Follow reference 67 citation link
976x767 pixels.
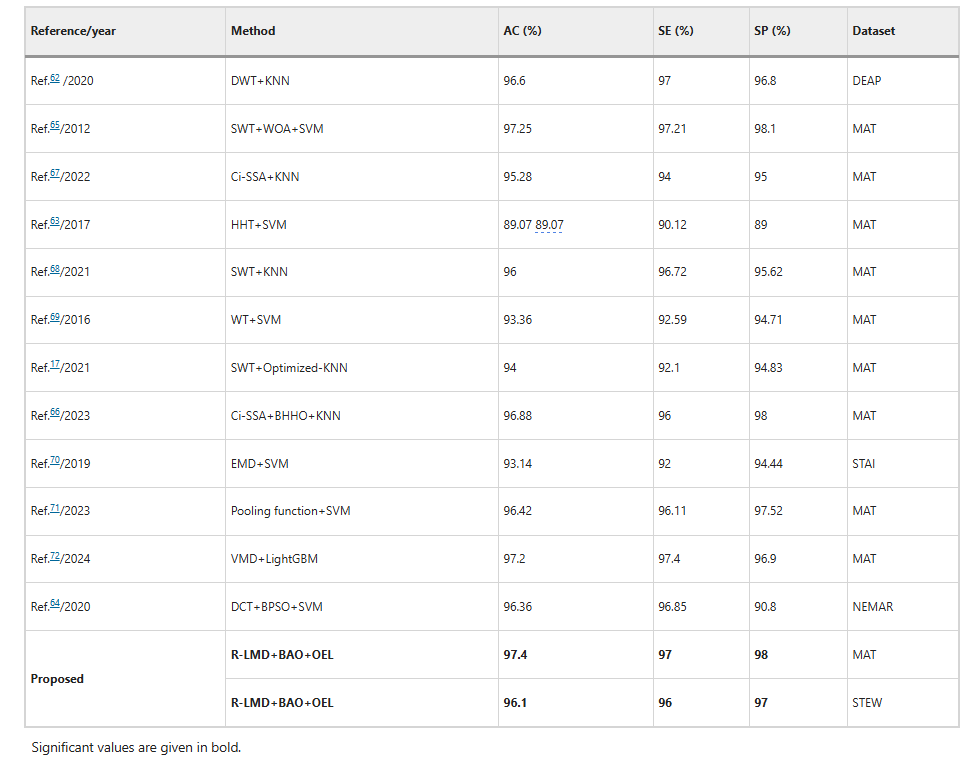pos(55,174)
